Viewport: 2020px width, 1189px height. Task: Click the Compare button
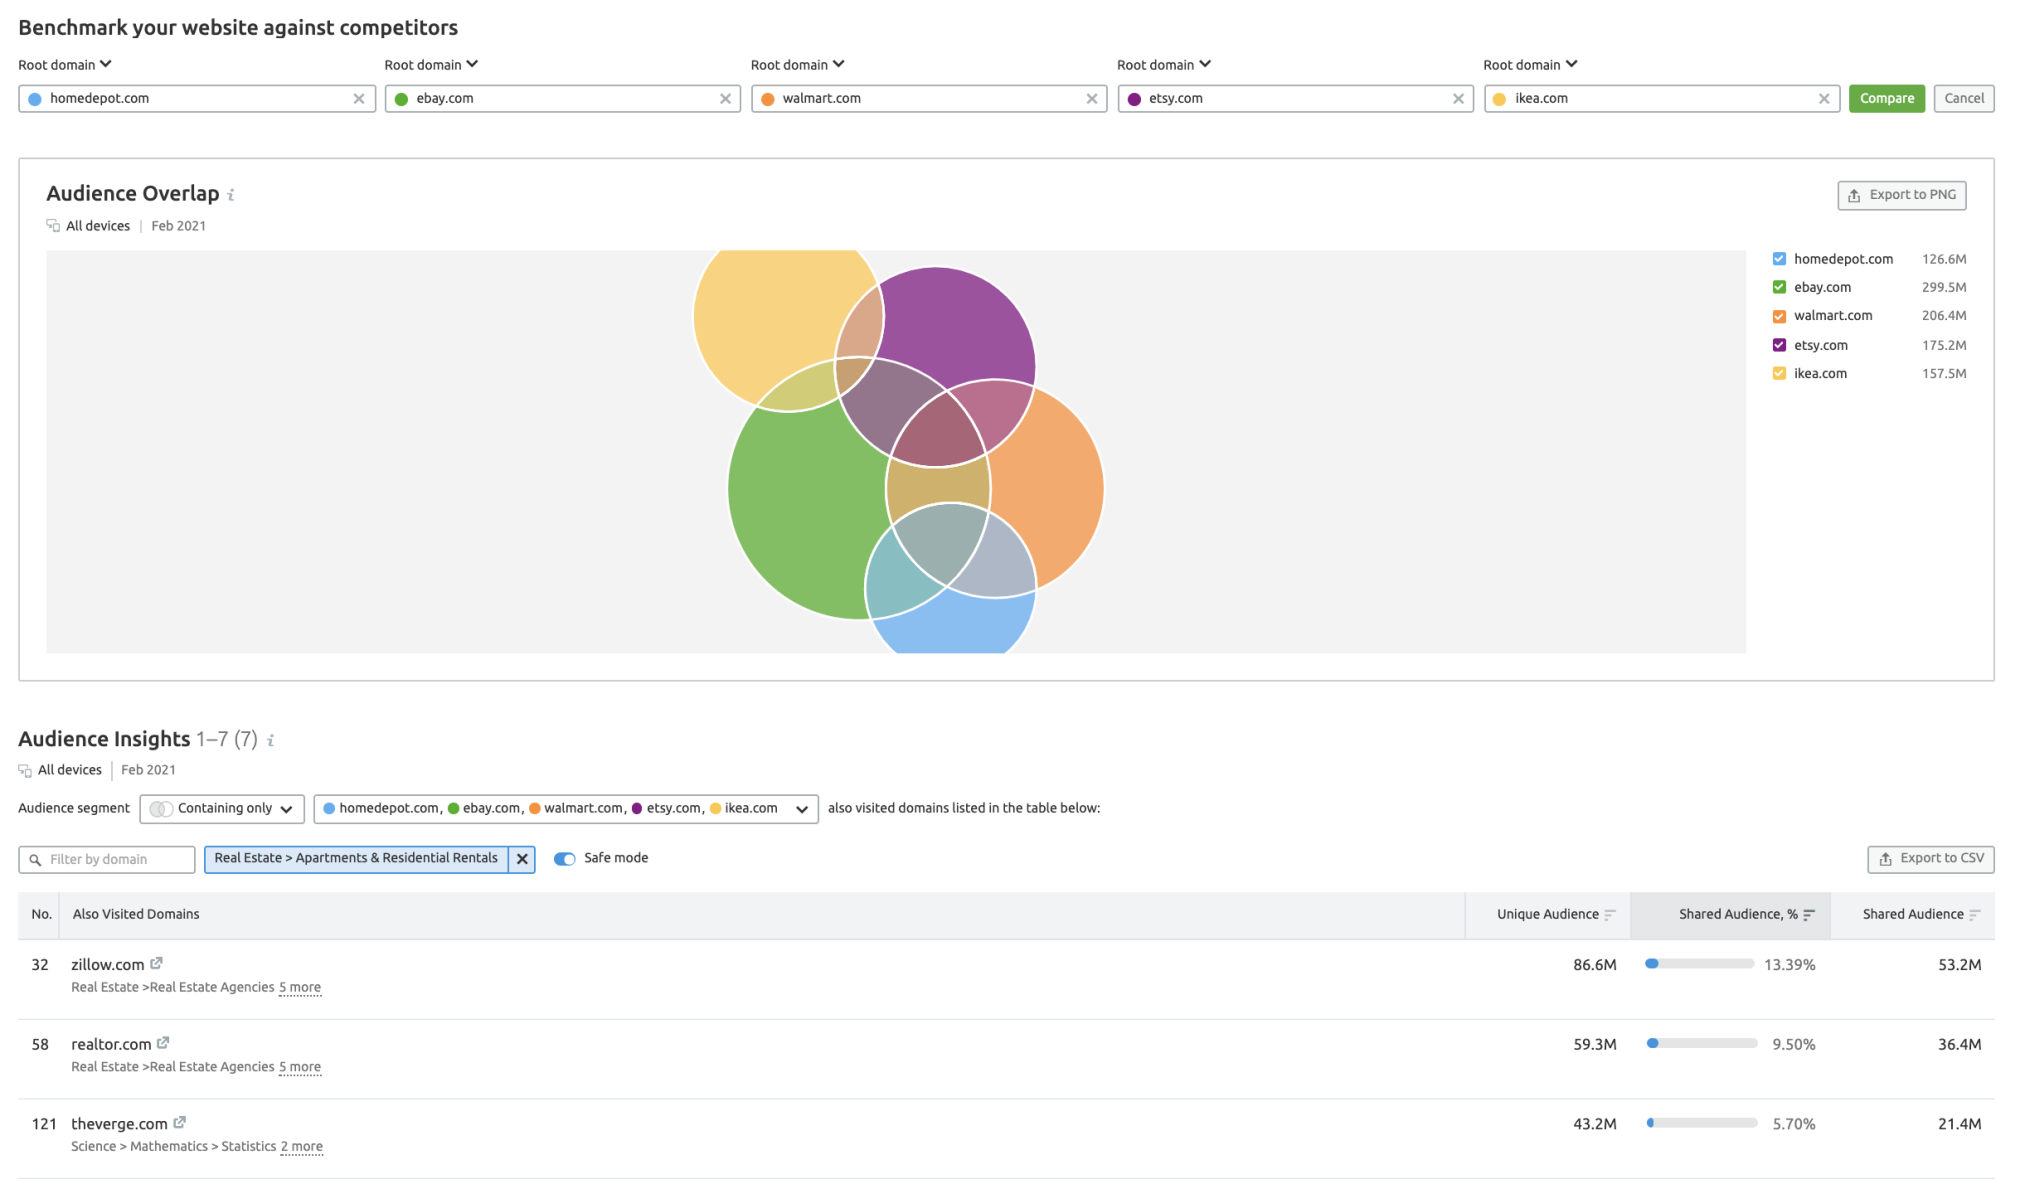(1887, 98)
